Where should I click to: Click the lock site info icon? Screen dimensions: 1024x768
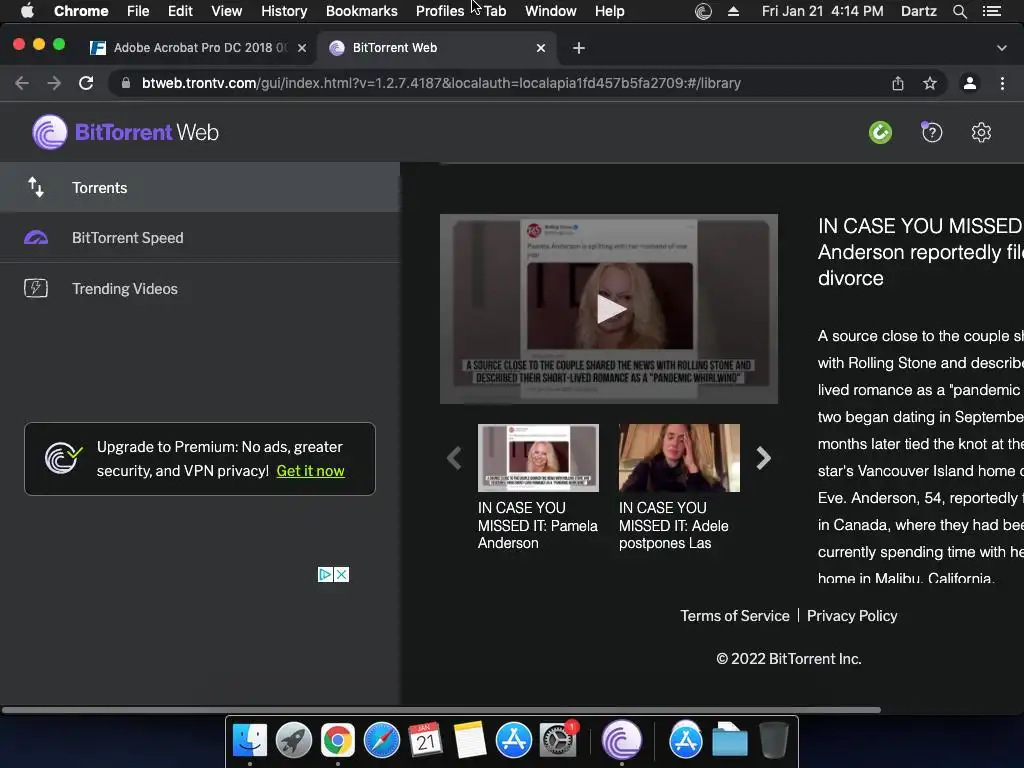pos(126,83)
